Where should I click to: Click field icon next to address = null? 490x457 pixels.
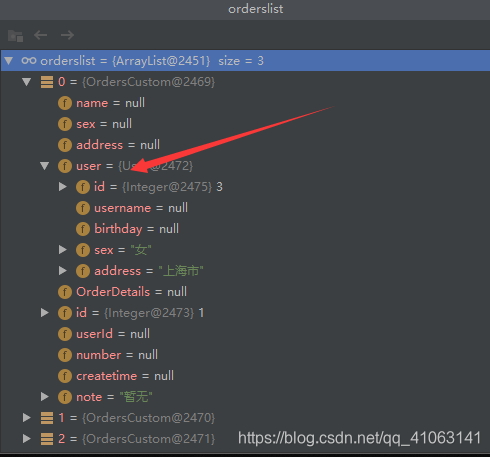(x=65, y=145)
